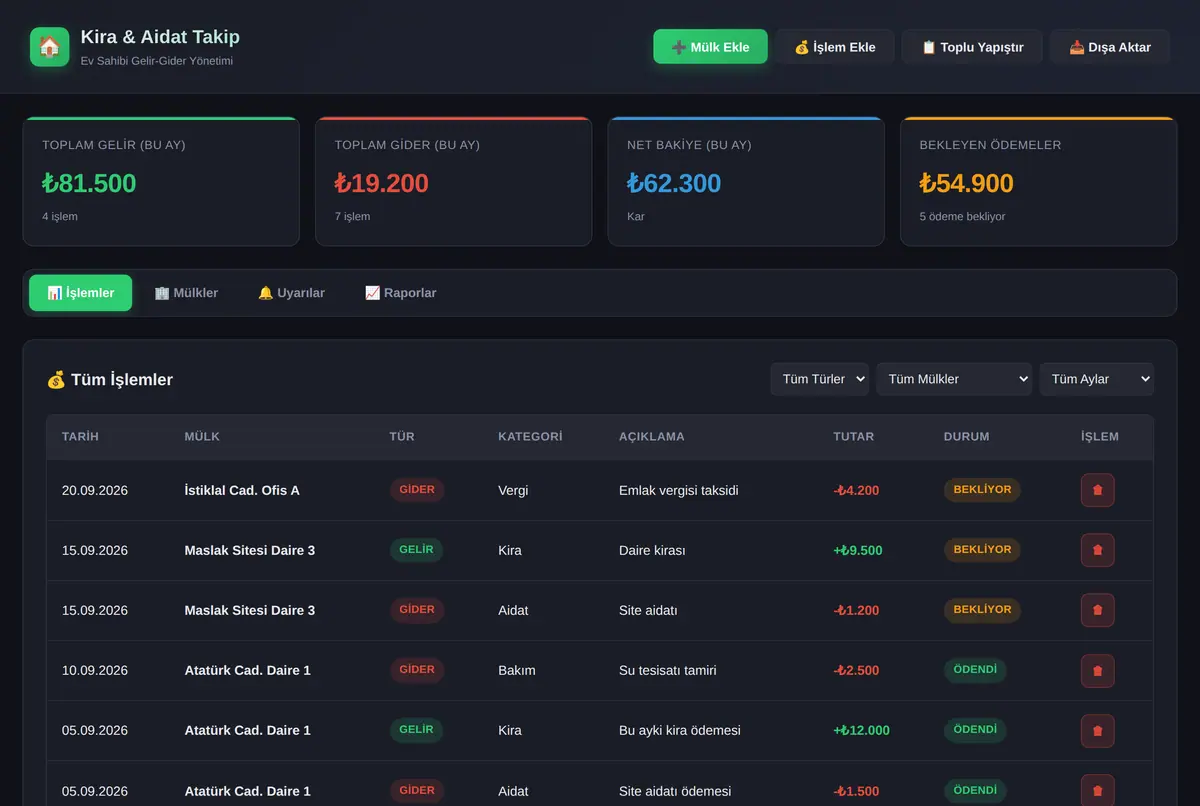Expand the Tüm Mülkler property filter
This screenshot has width=1200, height=806.
pyautogui.click(x=954, y=379)
